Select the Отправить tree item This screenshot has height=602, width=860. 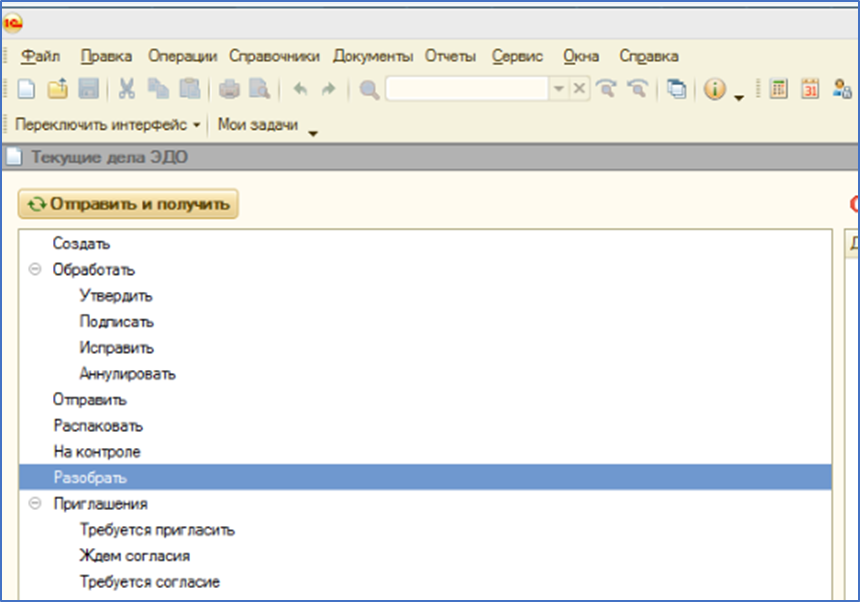[89, 400]
